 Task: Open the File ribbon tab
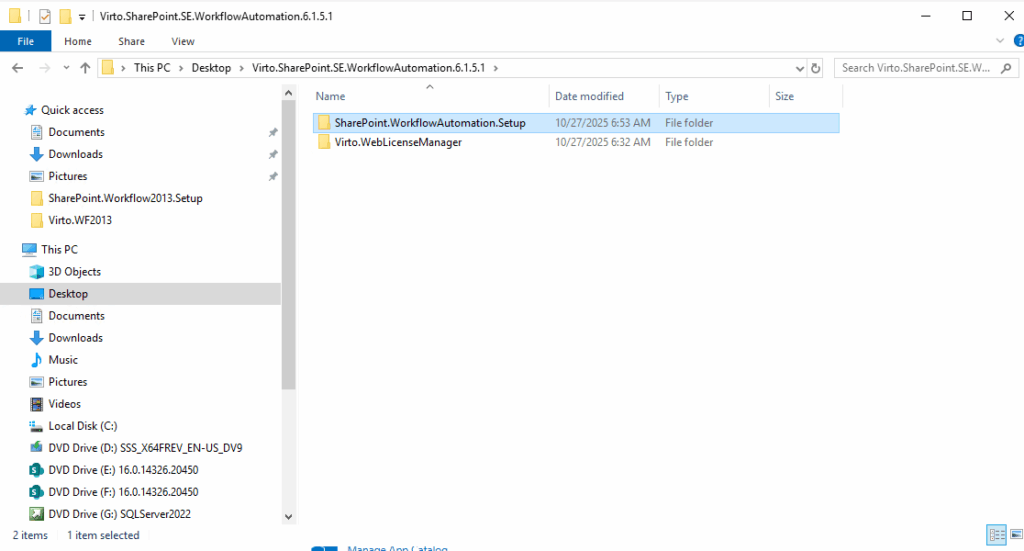[x=25, y=41]
